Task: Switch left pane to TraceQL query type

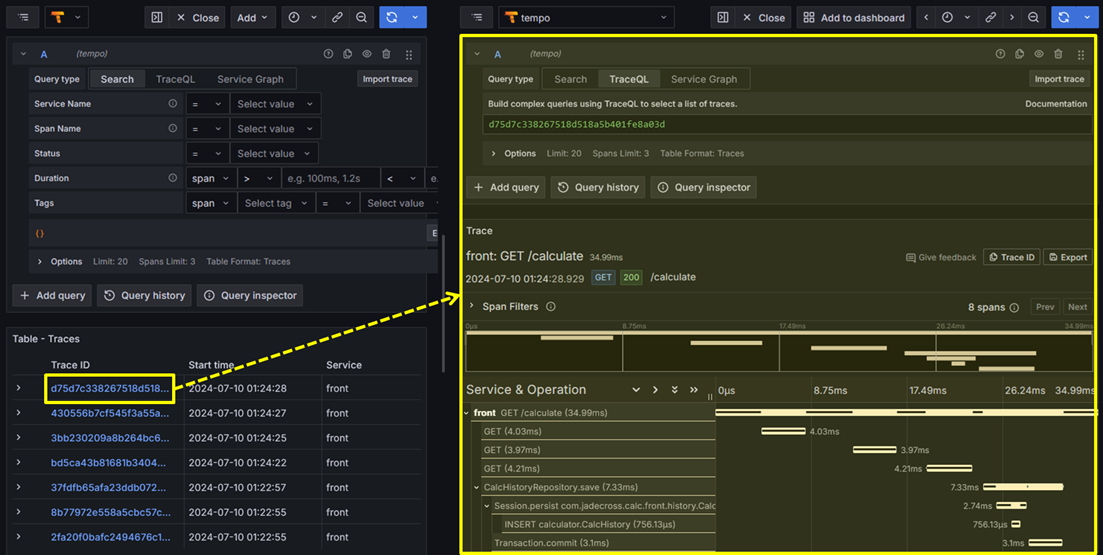Action: (x=176, y=79)
